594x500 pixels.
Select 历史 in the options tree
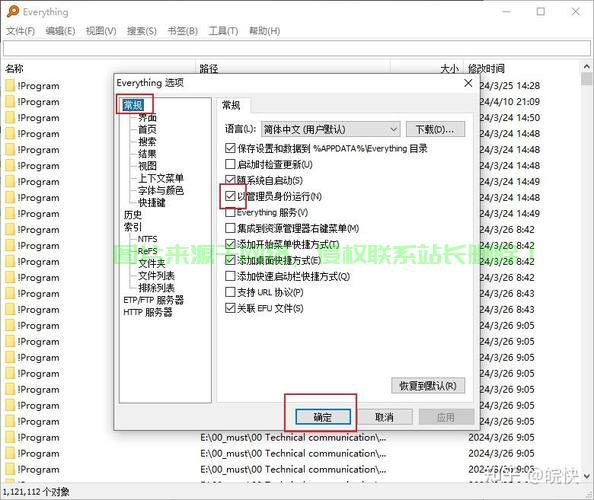tap(133, 215)
